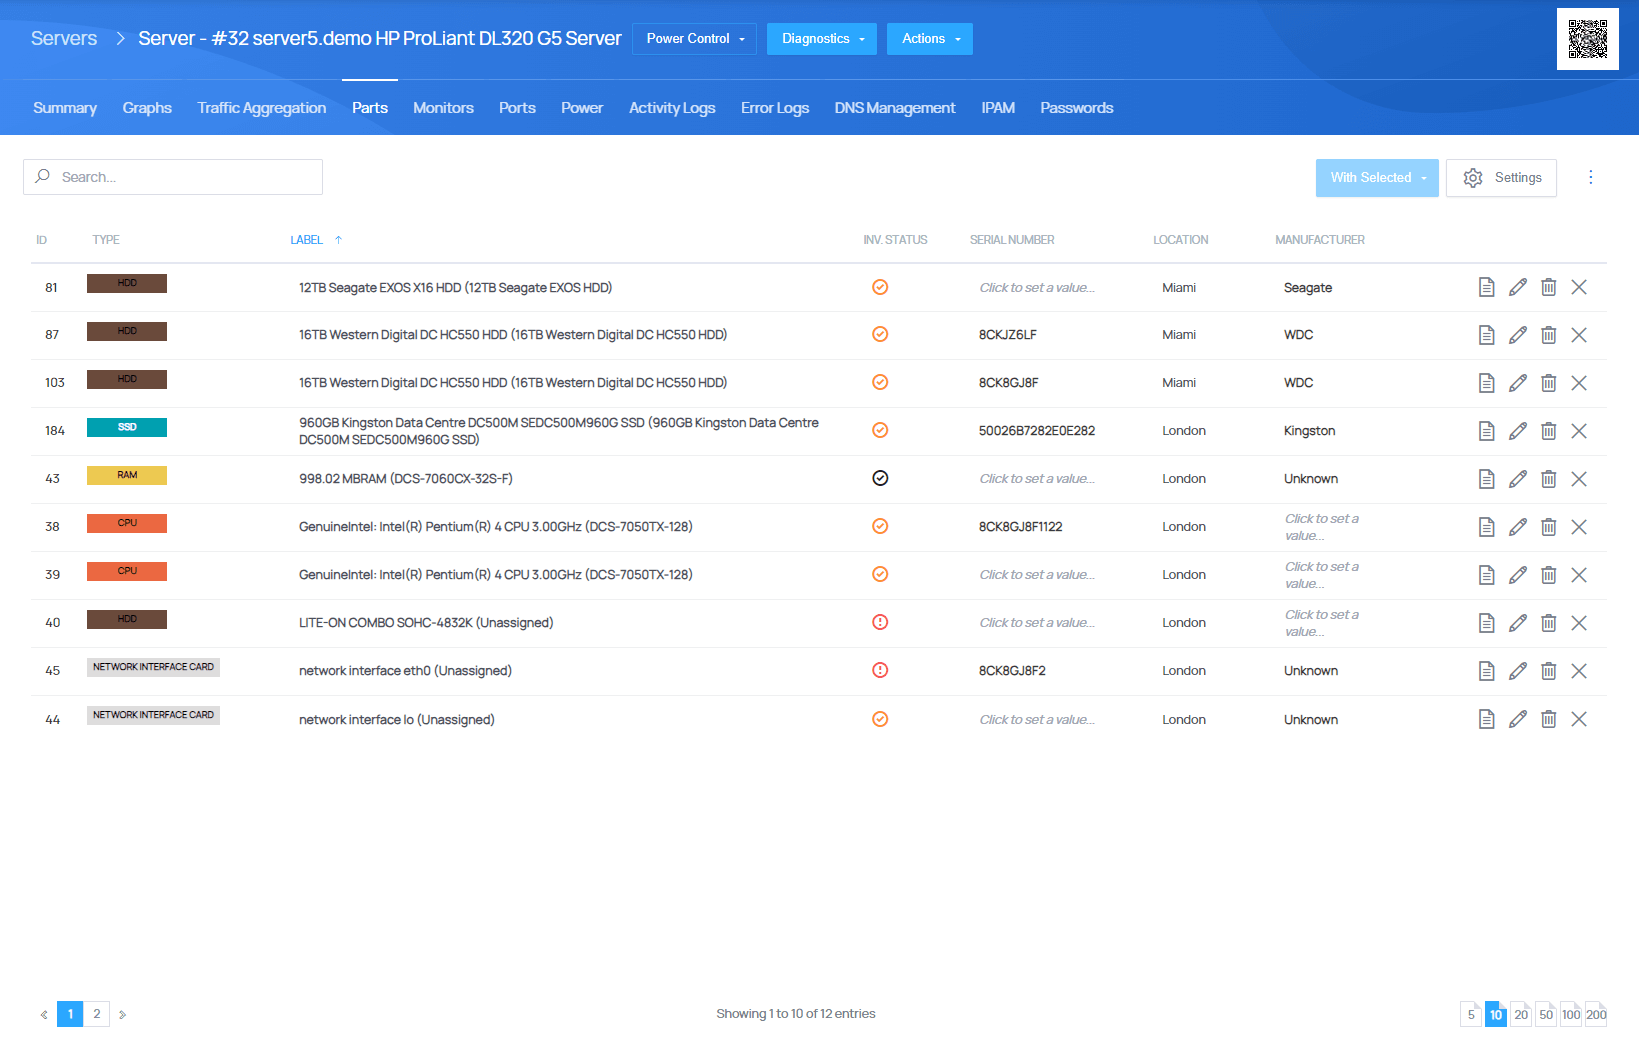Sort table by LABEL column

click(x=307, y=240)
